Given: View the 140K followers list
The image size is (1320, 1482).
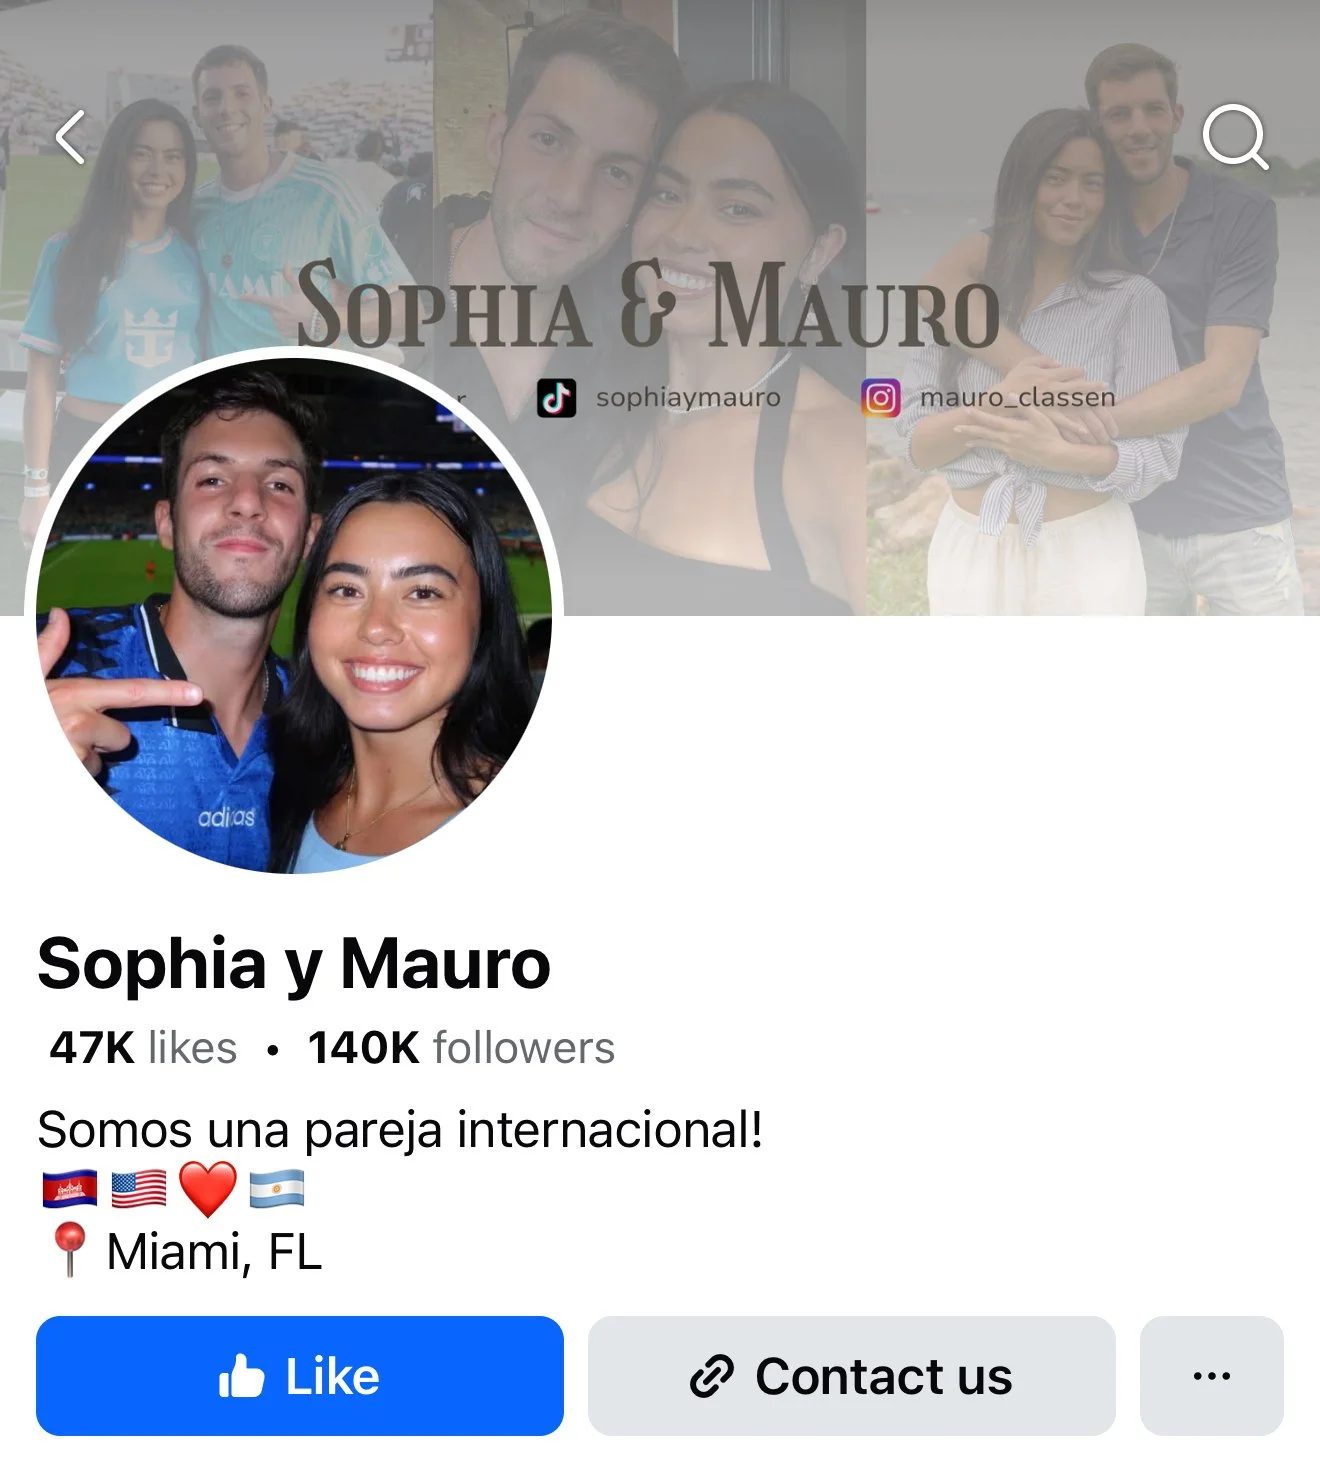Looking at the screenshot, I should [461, 1048].
